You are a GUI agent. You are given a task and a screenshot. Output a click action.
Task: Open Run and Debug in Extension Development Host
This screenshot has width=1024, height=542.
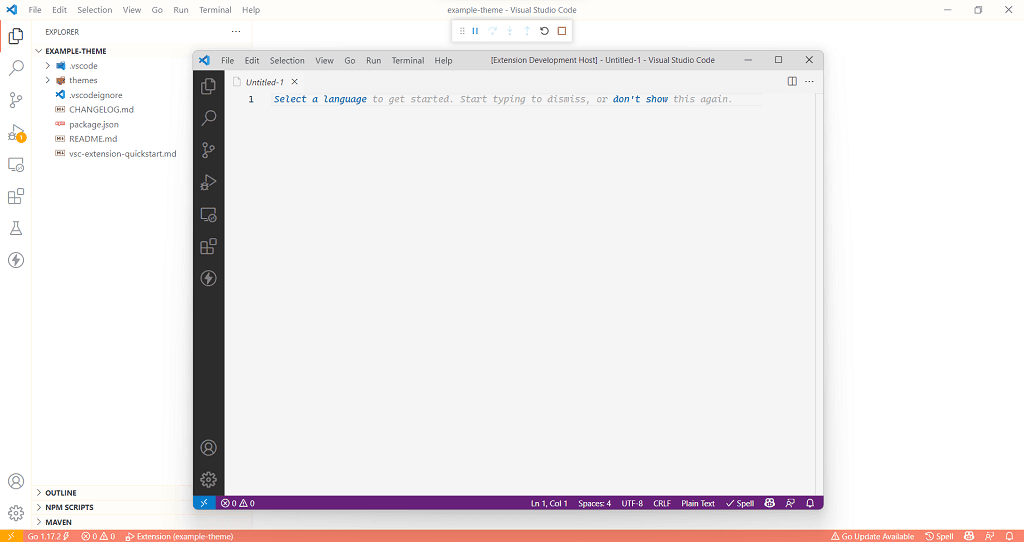click(208, 182)
